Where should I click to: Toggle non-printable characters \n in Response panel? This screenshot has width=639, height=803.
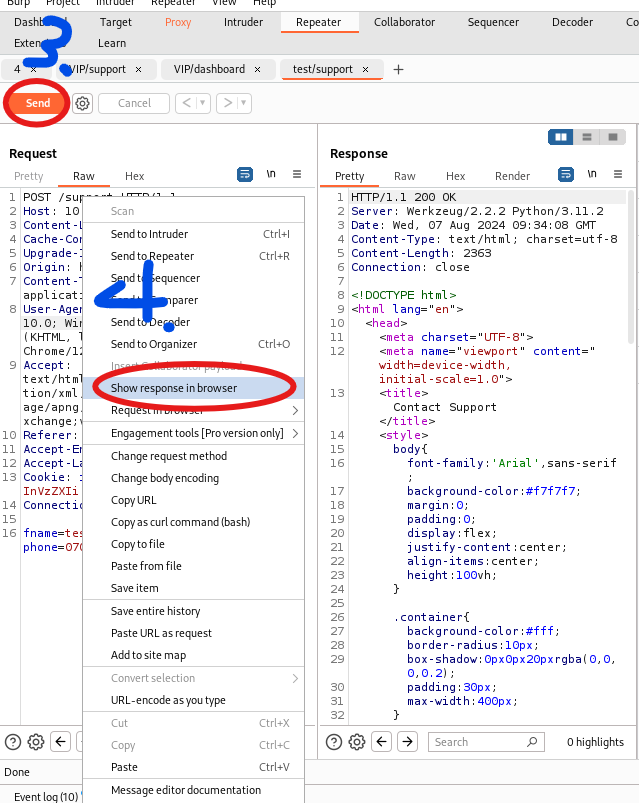pos(592,174)
